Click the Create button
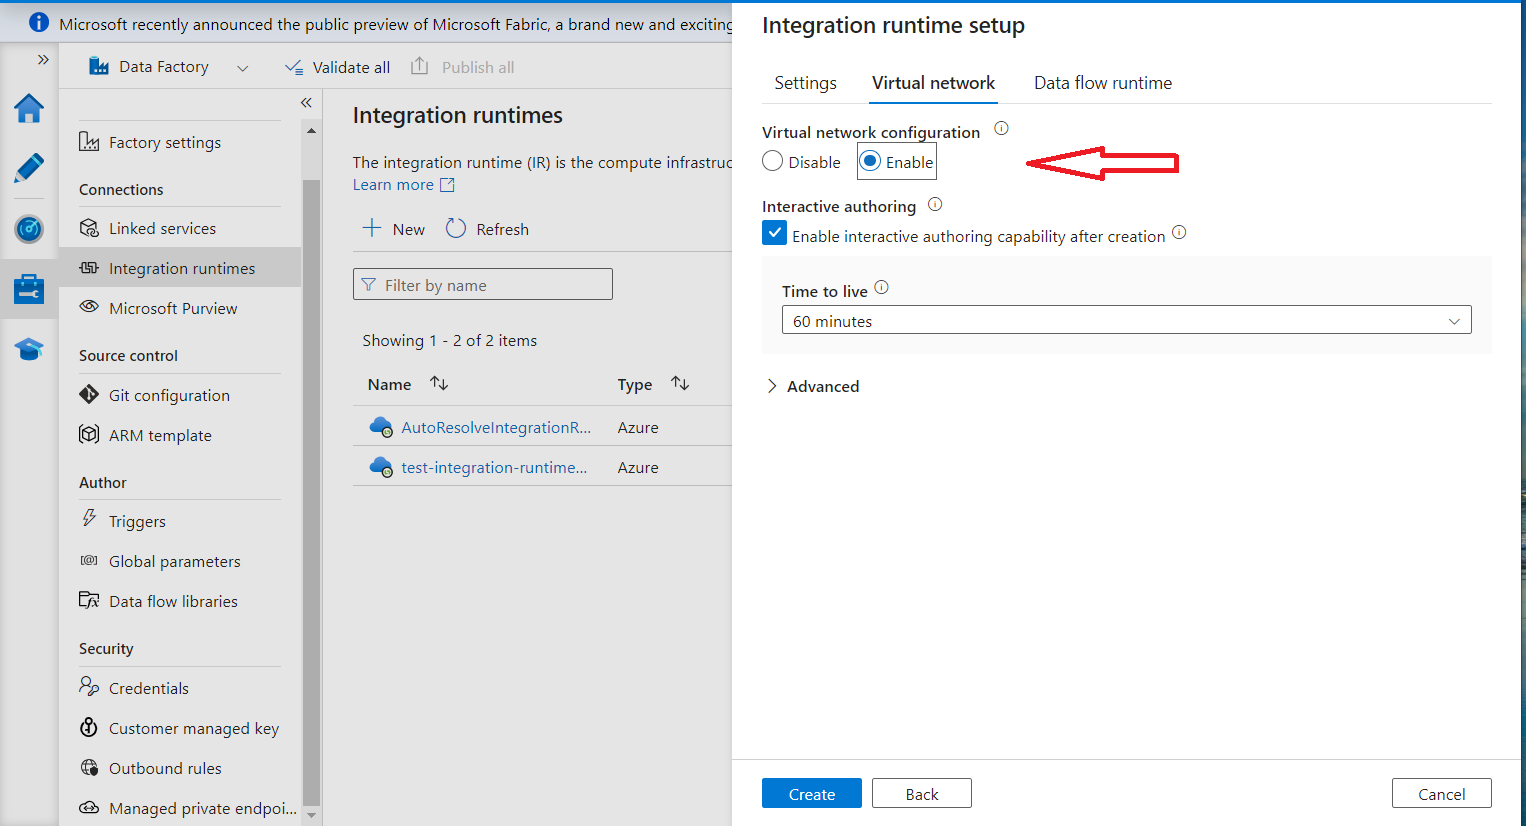This screenshot has width=1526, height=826. (811, 793)
